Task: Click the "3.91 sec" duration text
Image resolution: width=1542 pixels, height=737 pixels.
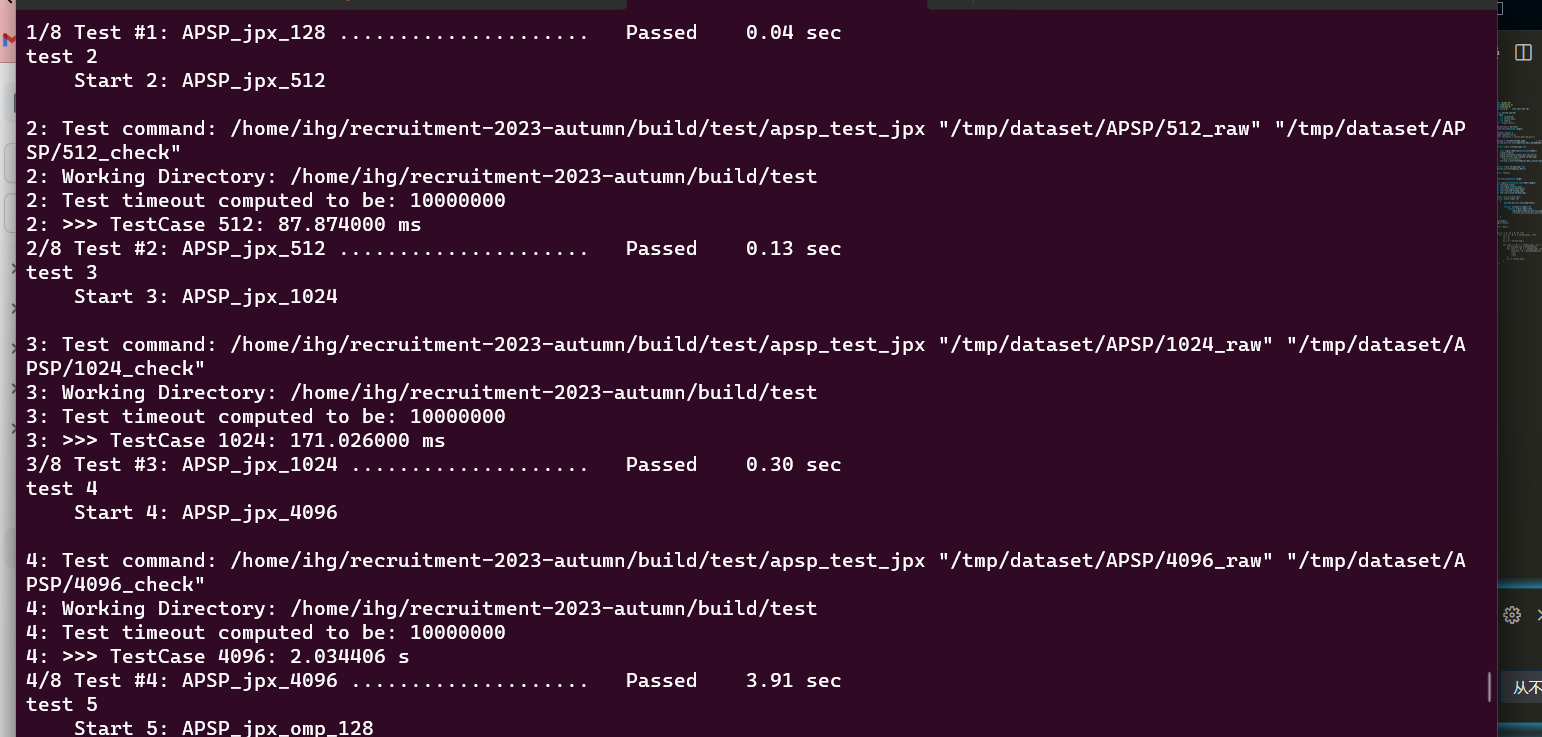Action: point(793,680)
